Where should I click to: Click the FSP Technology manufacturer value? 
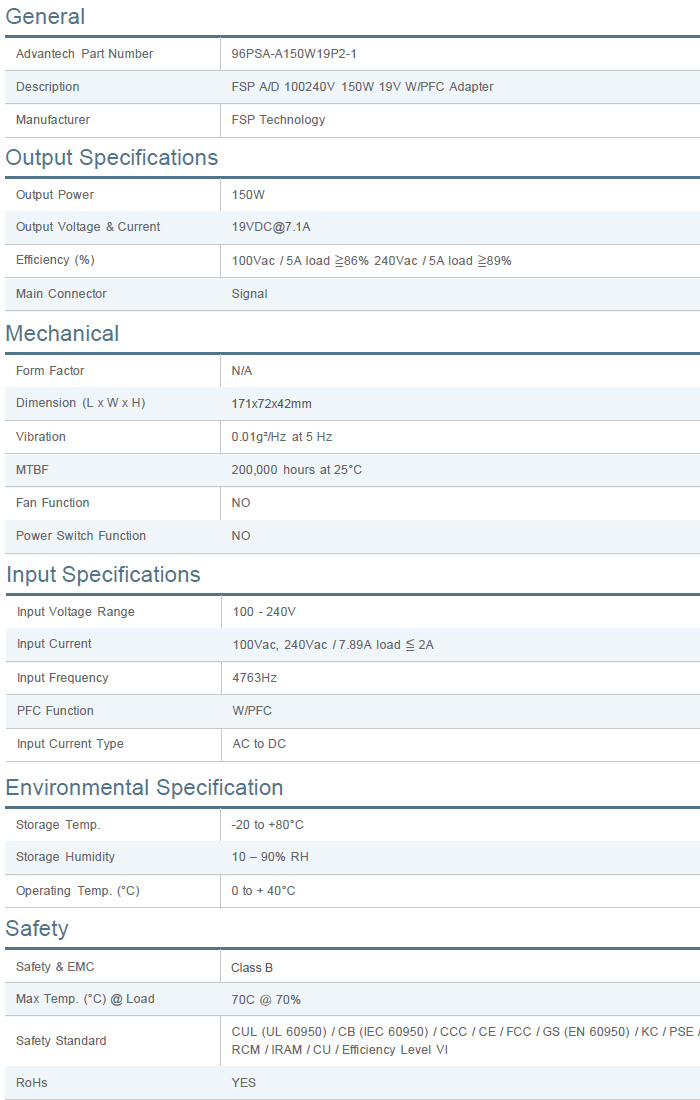[278, 120]
